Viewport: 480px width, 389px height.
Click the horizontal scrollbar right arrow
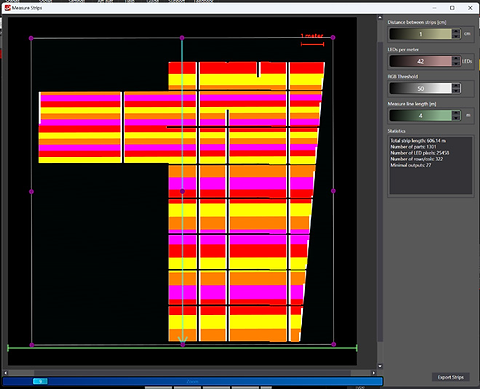click(374, 373)
